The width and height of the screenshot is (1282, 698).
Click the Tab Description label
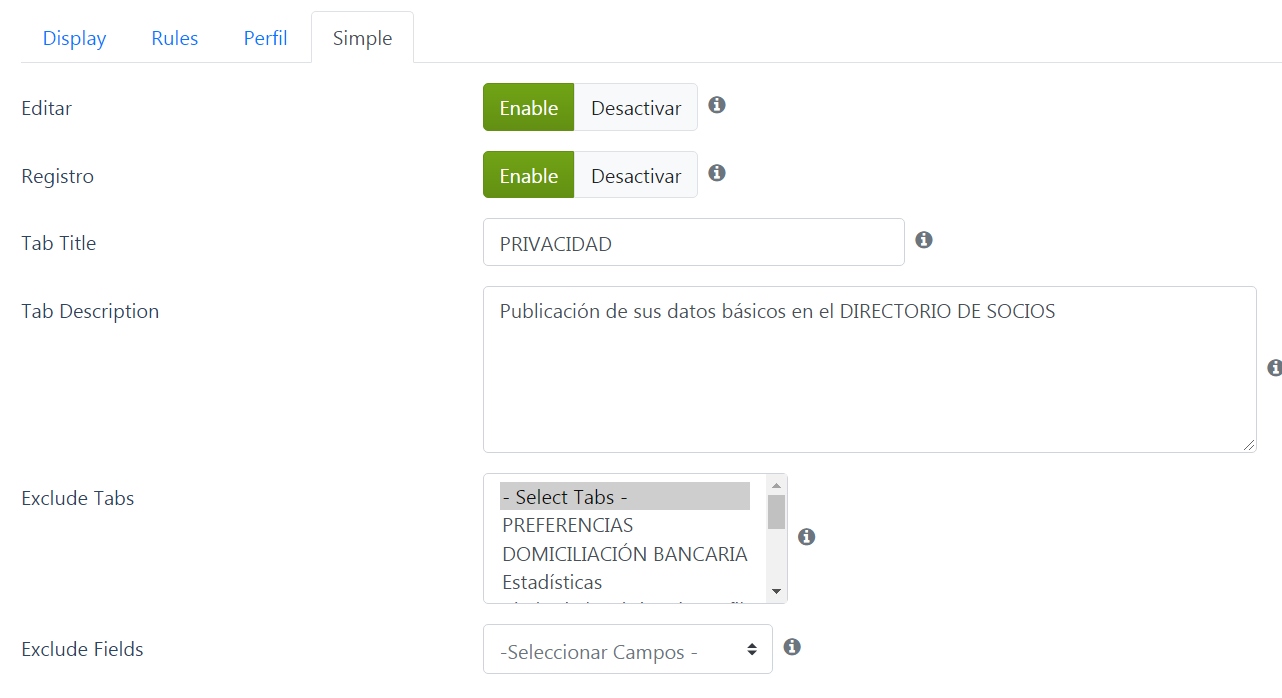pyautogui.click(x=90, y=311)
